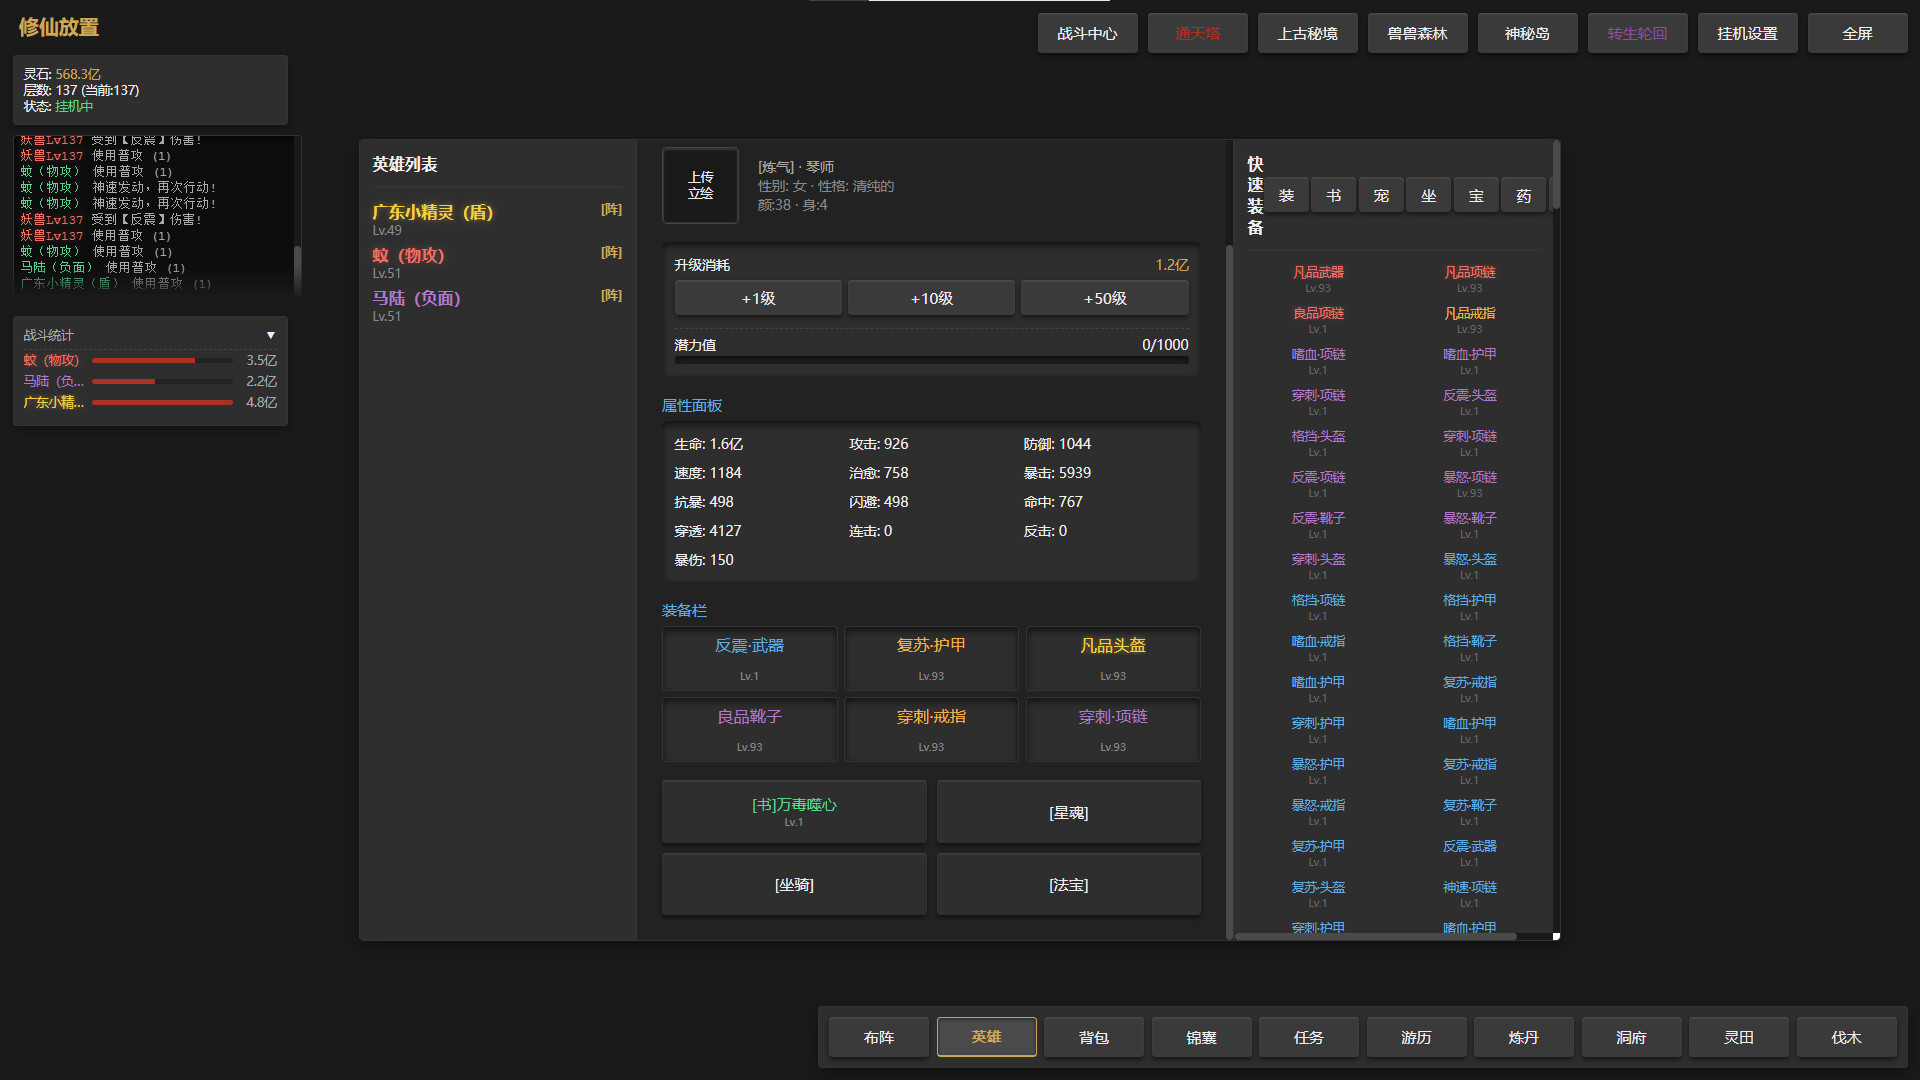Collapse the 战斗统计 panel
Image resolution: width=1920 pixels, height=1080 pixels.
pos(270,335)
